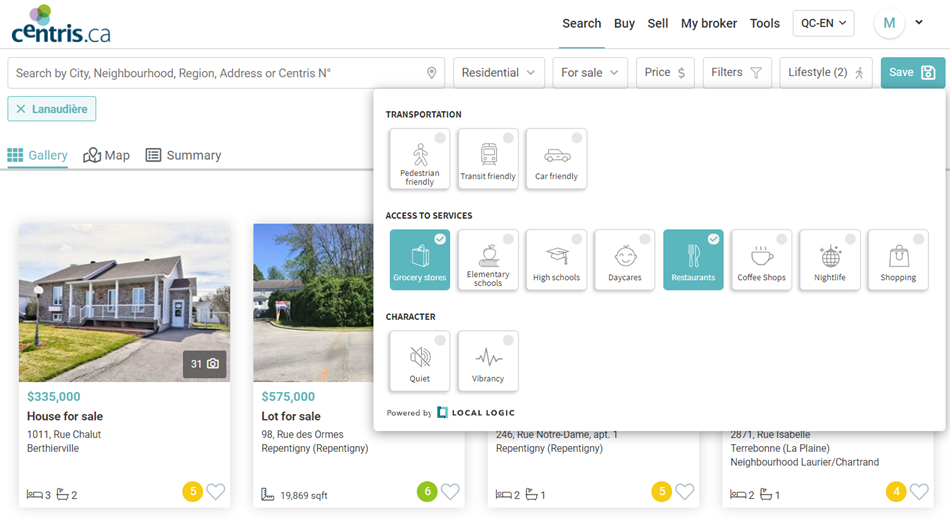
Task: Switch to the Gallery view tab
Action: pos(38,155)
